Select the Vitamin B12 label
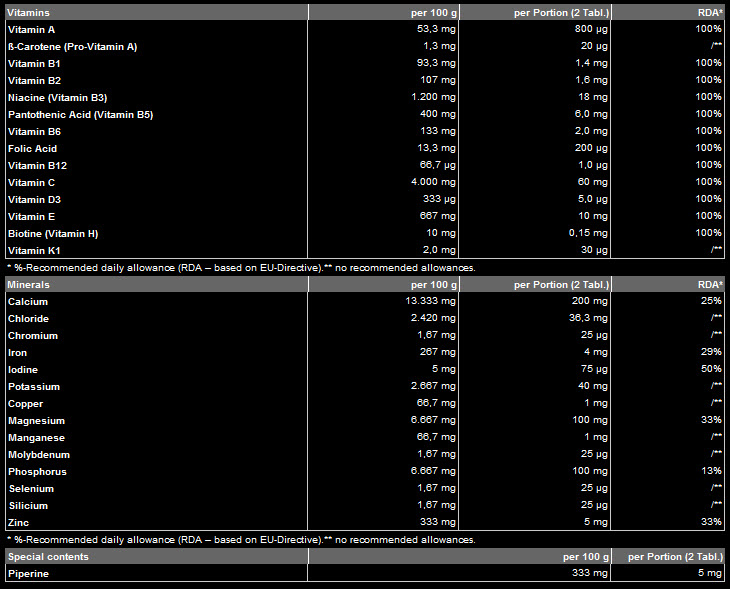This screenshot has width=730, height=589. click(37, 166)
